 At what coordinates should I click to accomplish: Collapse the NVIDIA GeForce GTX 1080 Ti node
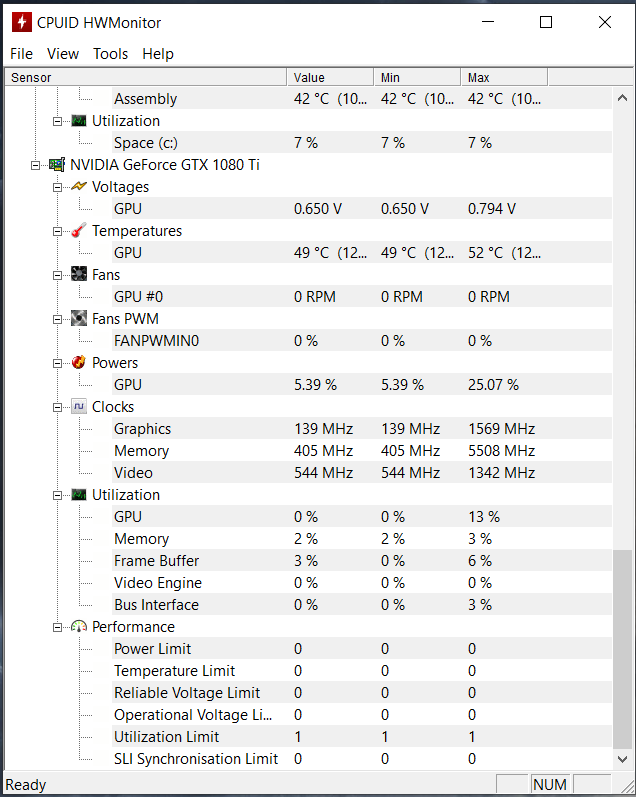point(36,165)
